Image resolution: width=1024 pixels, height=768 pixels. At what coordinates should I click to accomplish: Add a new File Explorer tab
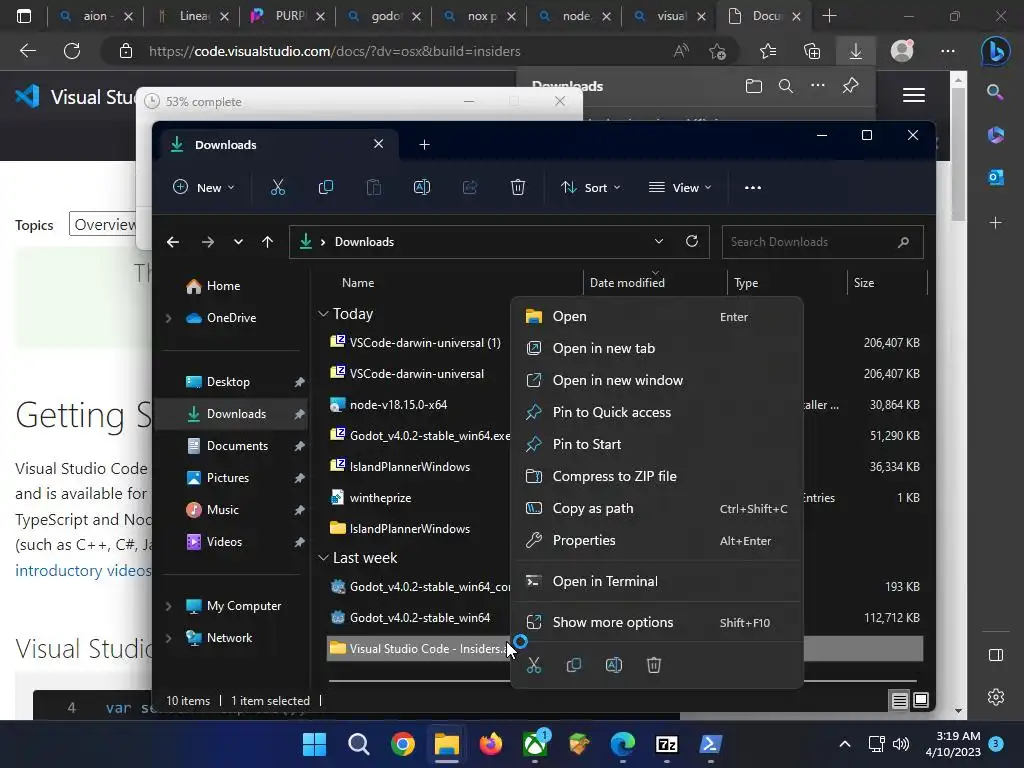tap(424, 144)
